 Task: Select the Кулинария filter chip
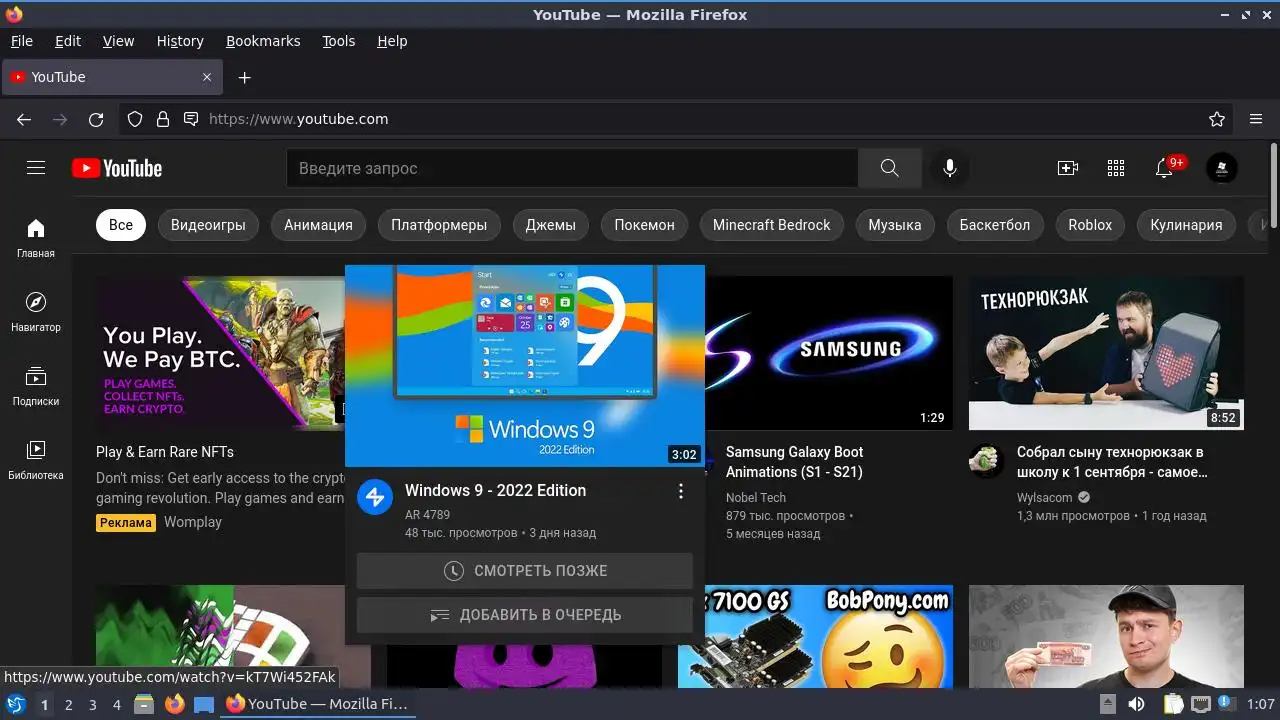click(1186, 225)
